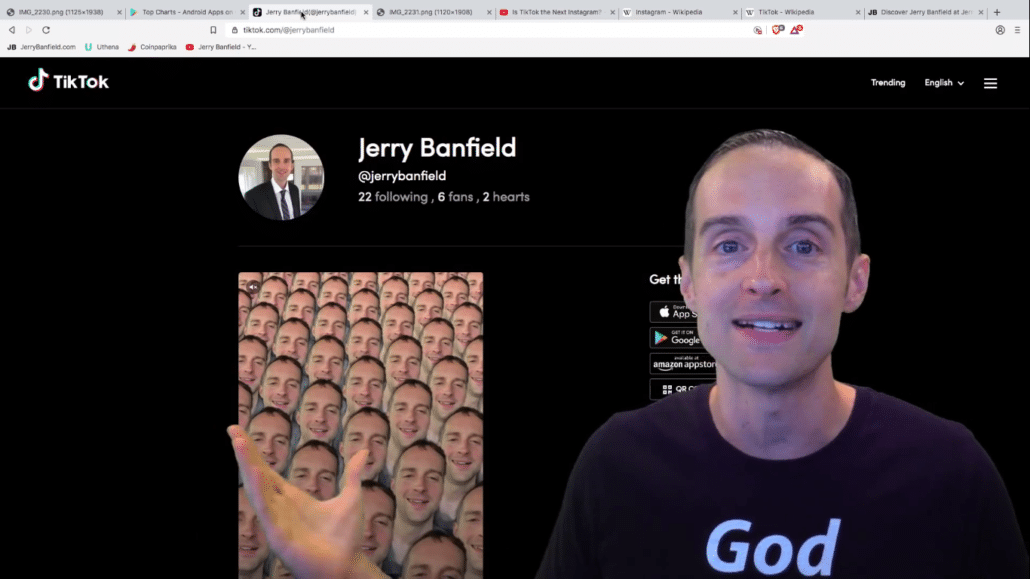1030x579 pixels.
Task: Open the JerryBanfield.com bookmark
Action: pos(41,47)
